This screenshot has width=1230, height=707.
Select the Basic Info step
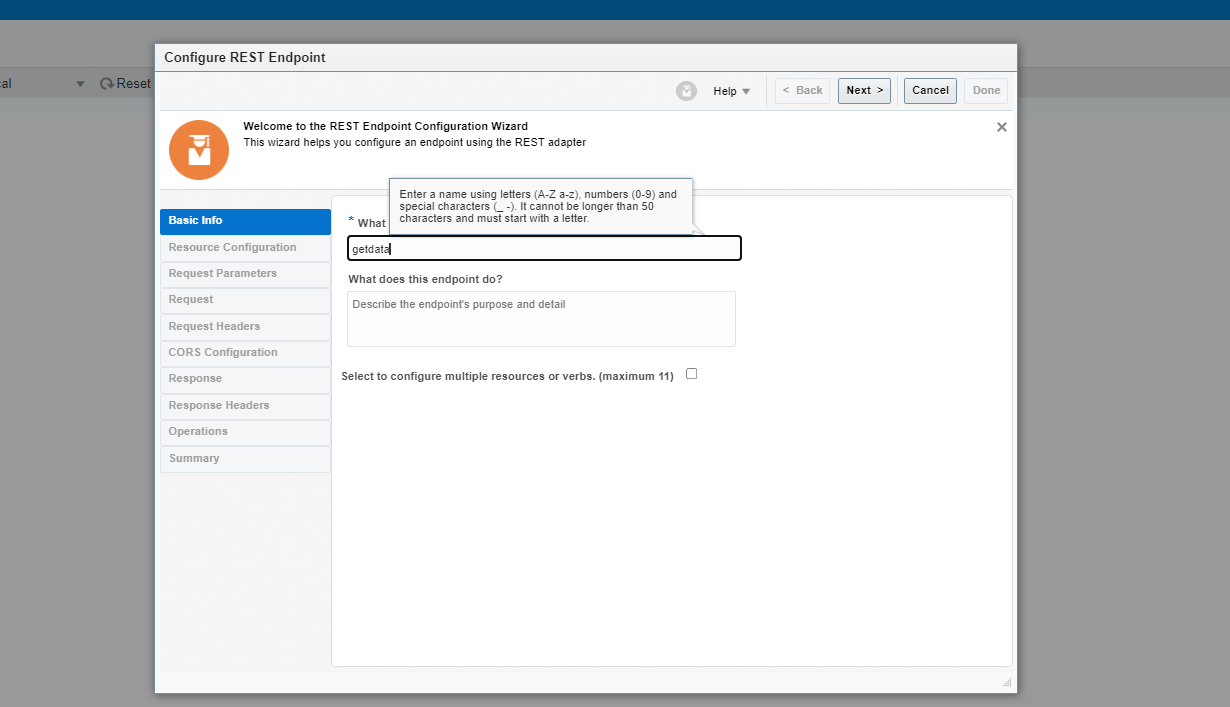pyautogui.click(x=245, y=221)
